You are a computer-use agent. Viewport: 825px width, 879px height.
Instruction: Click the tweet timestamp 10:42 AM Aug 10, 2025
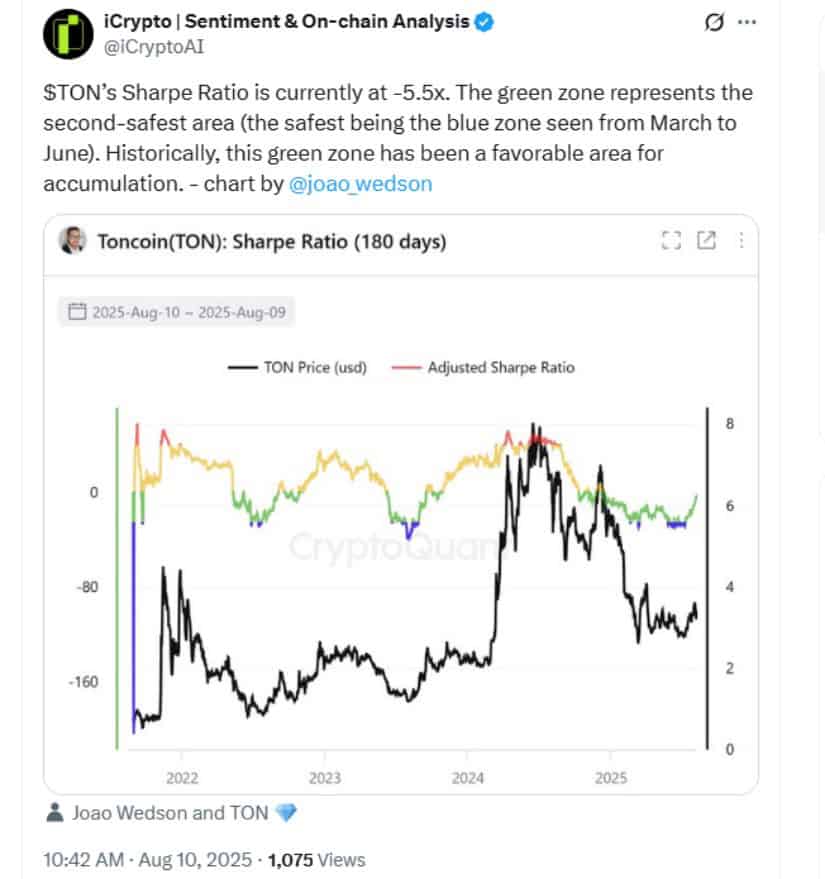pos(147,860)
